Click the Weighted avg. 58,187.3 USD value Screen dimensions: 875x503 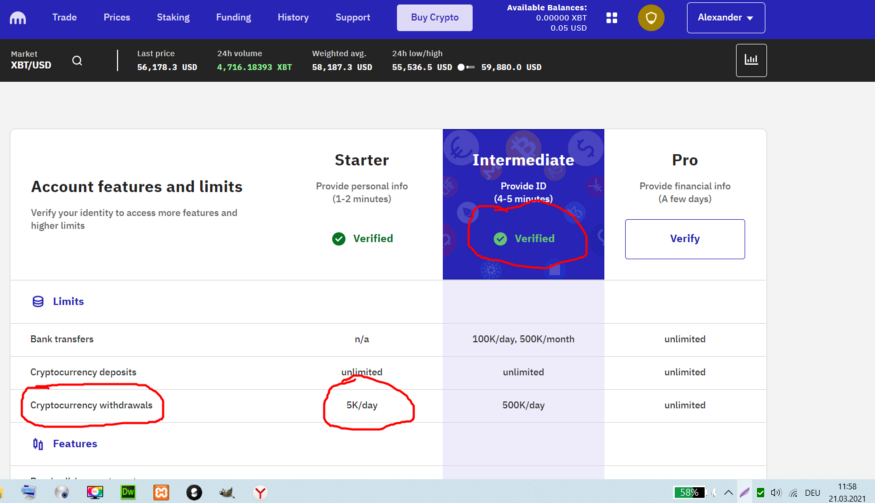[x=342, y=67]
